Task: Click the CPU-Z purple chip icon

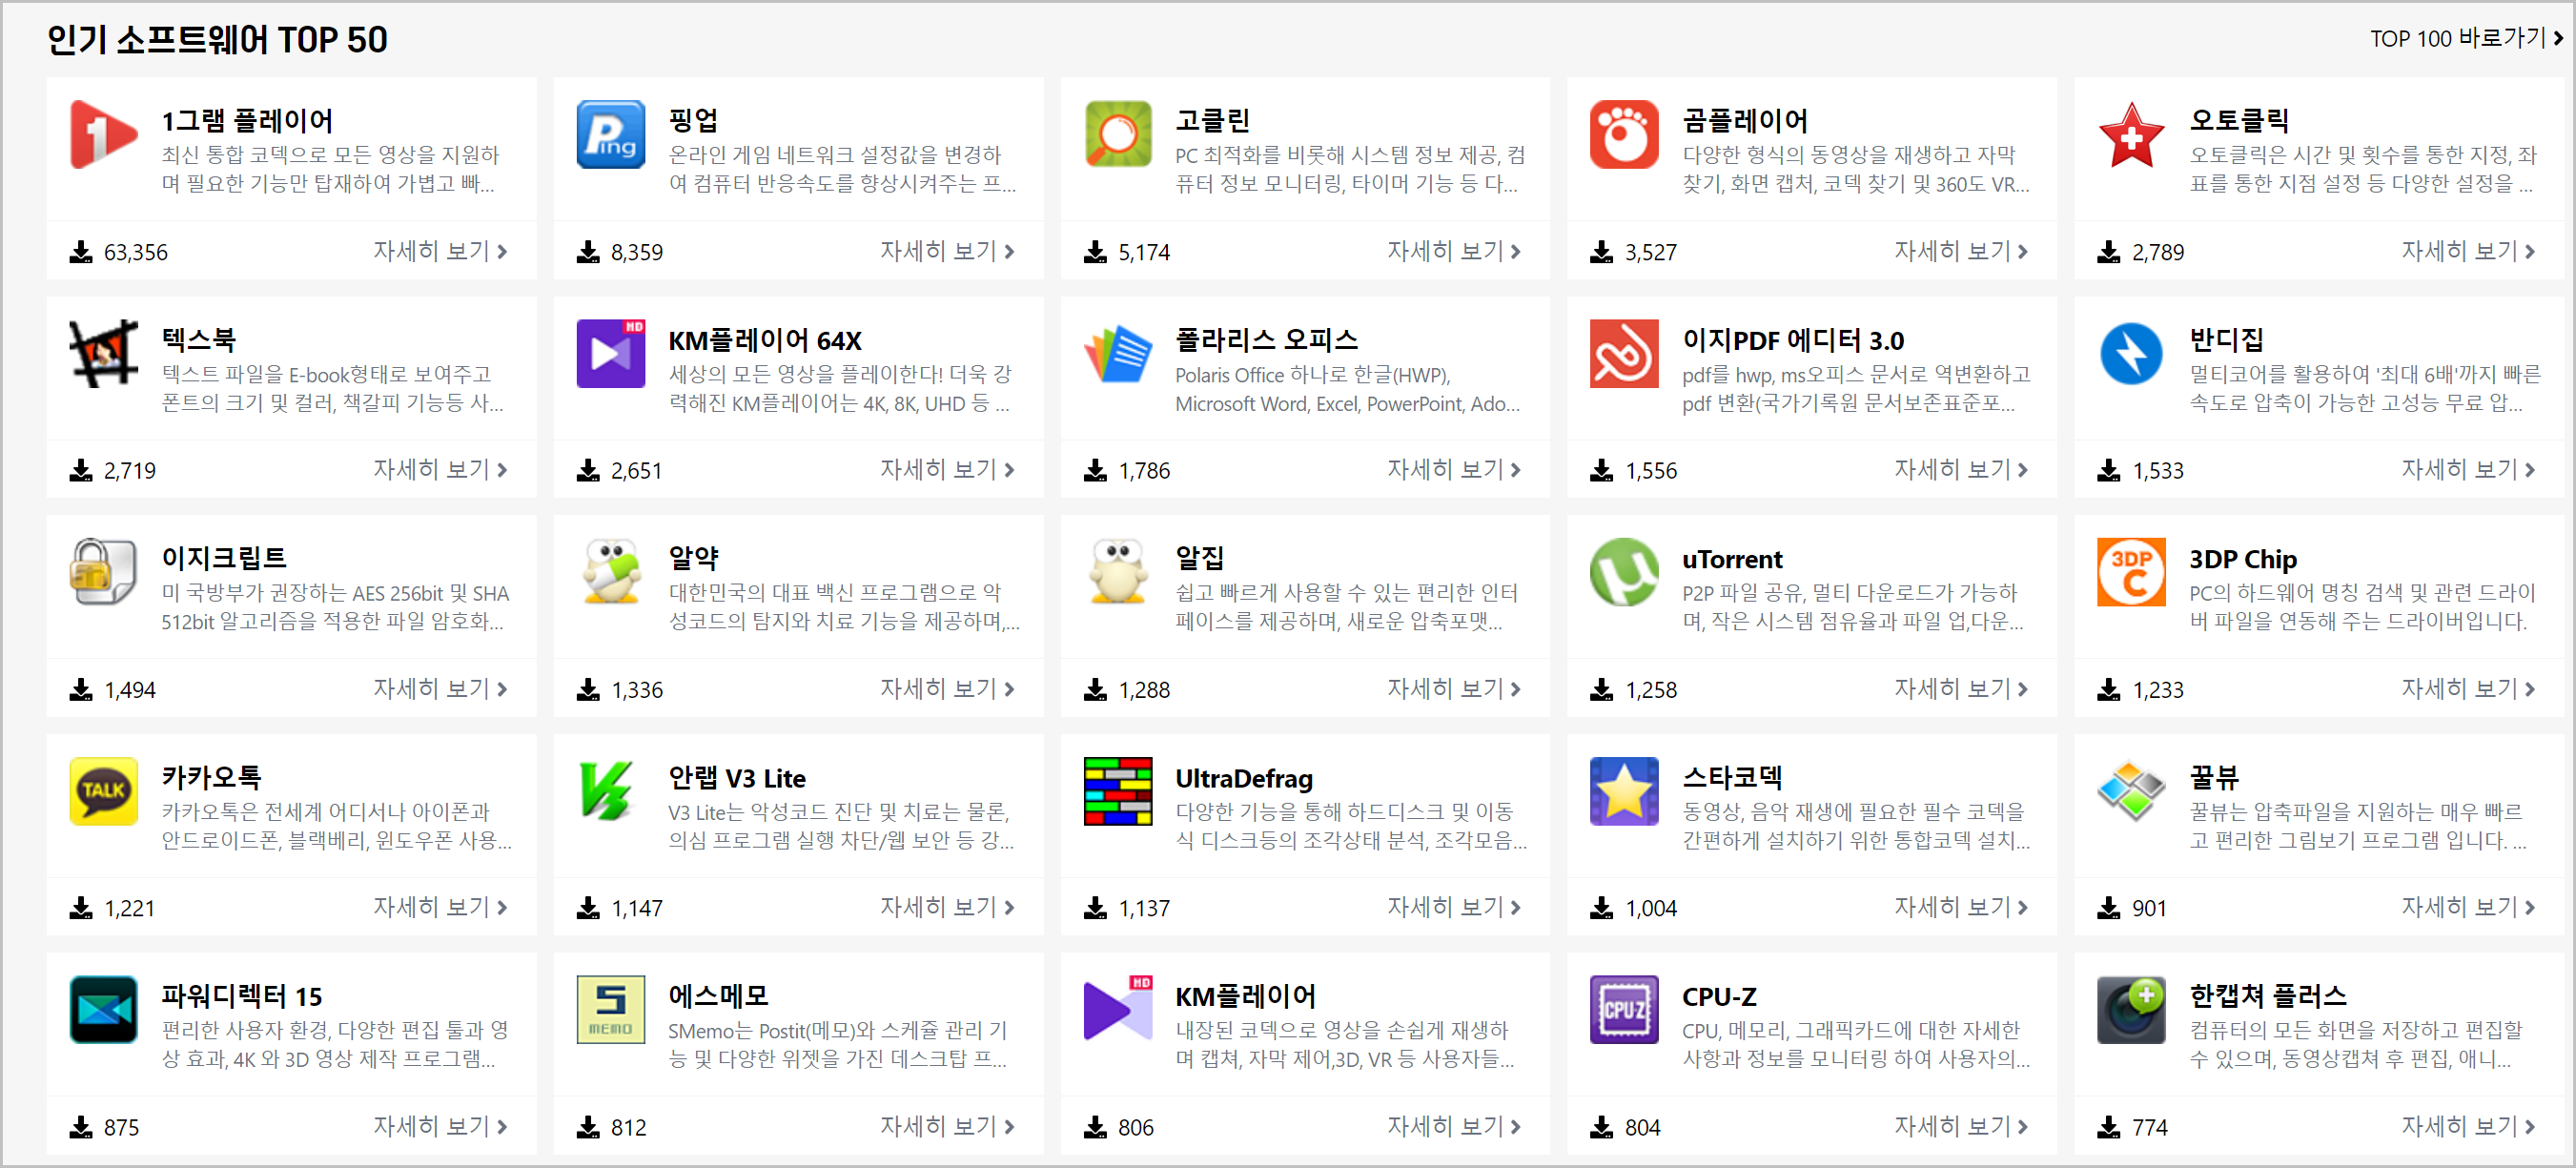Action: (1623, 1010)
